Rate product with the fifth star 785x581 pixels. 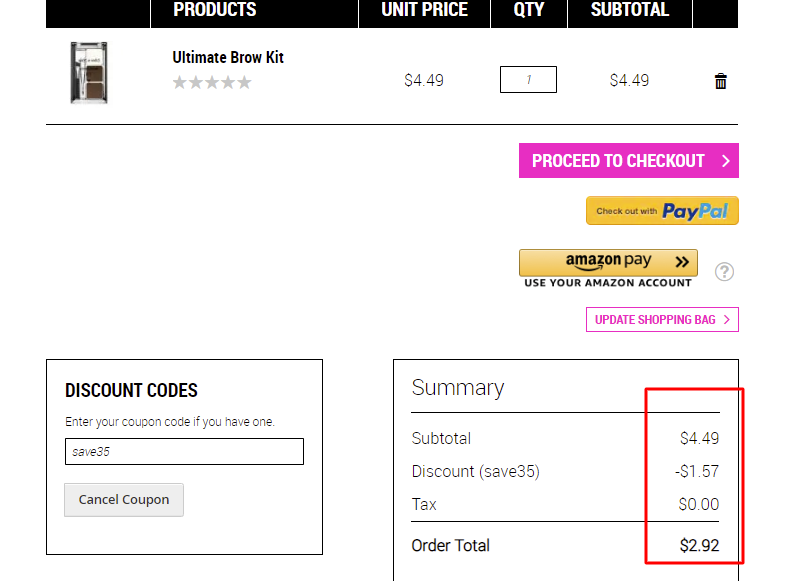point(244,82)
